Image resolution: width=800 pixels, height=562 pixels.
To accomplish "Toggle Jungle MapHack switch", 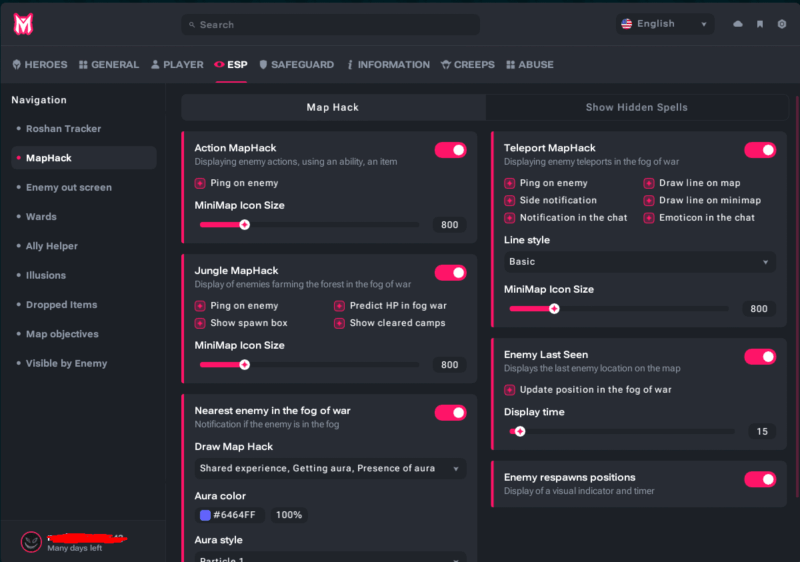I will point(451,273).
